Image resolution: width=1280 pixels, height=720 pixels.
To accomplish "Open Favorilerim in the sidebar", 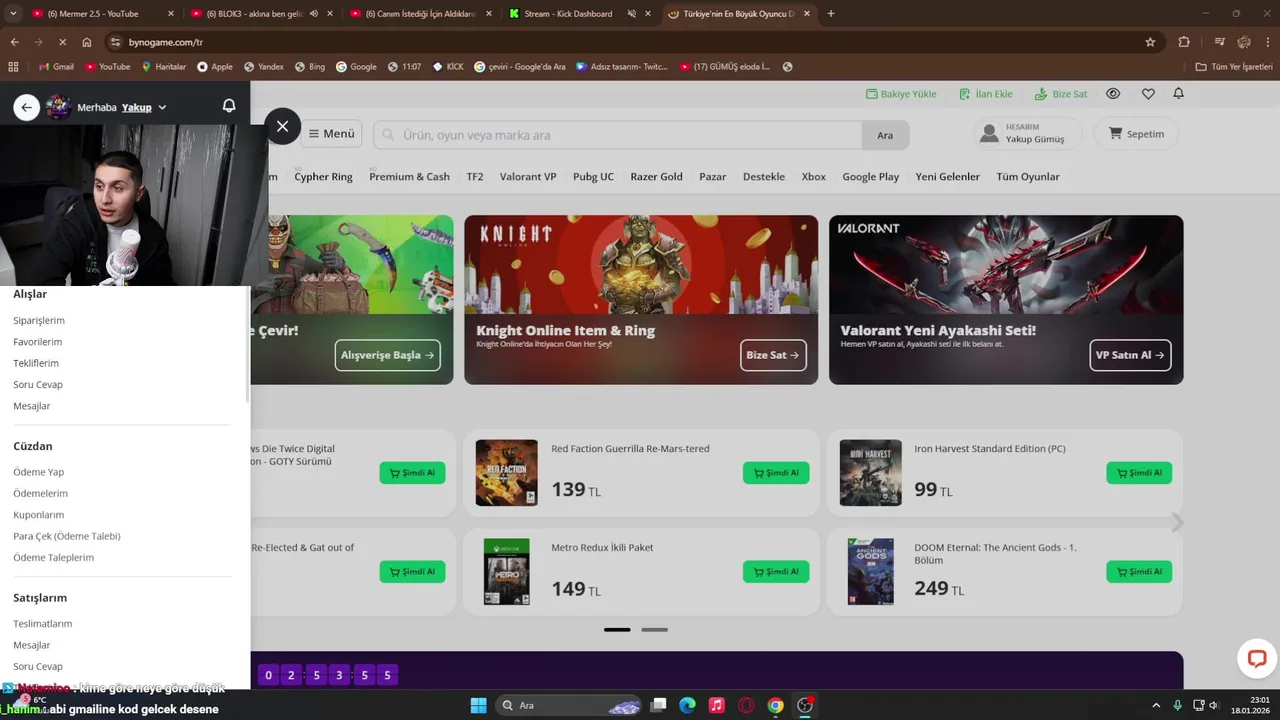I will pyautogui.click(x=38, y=342).
